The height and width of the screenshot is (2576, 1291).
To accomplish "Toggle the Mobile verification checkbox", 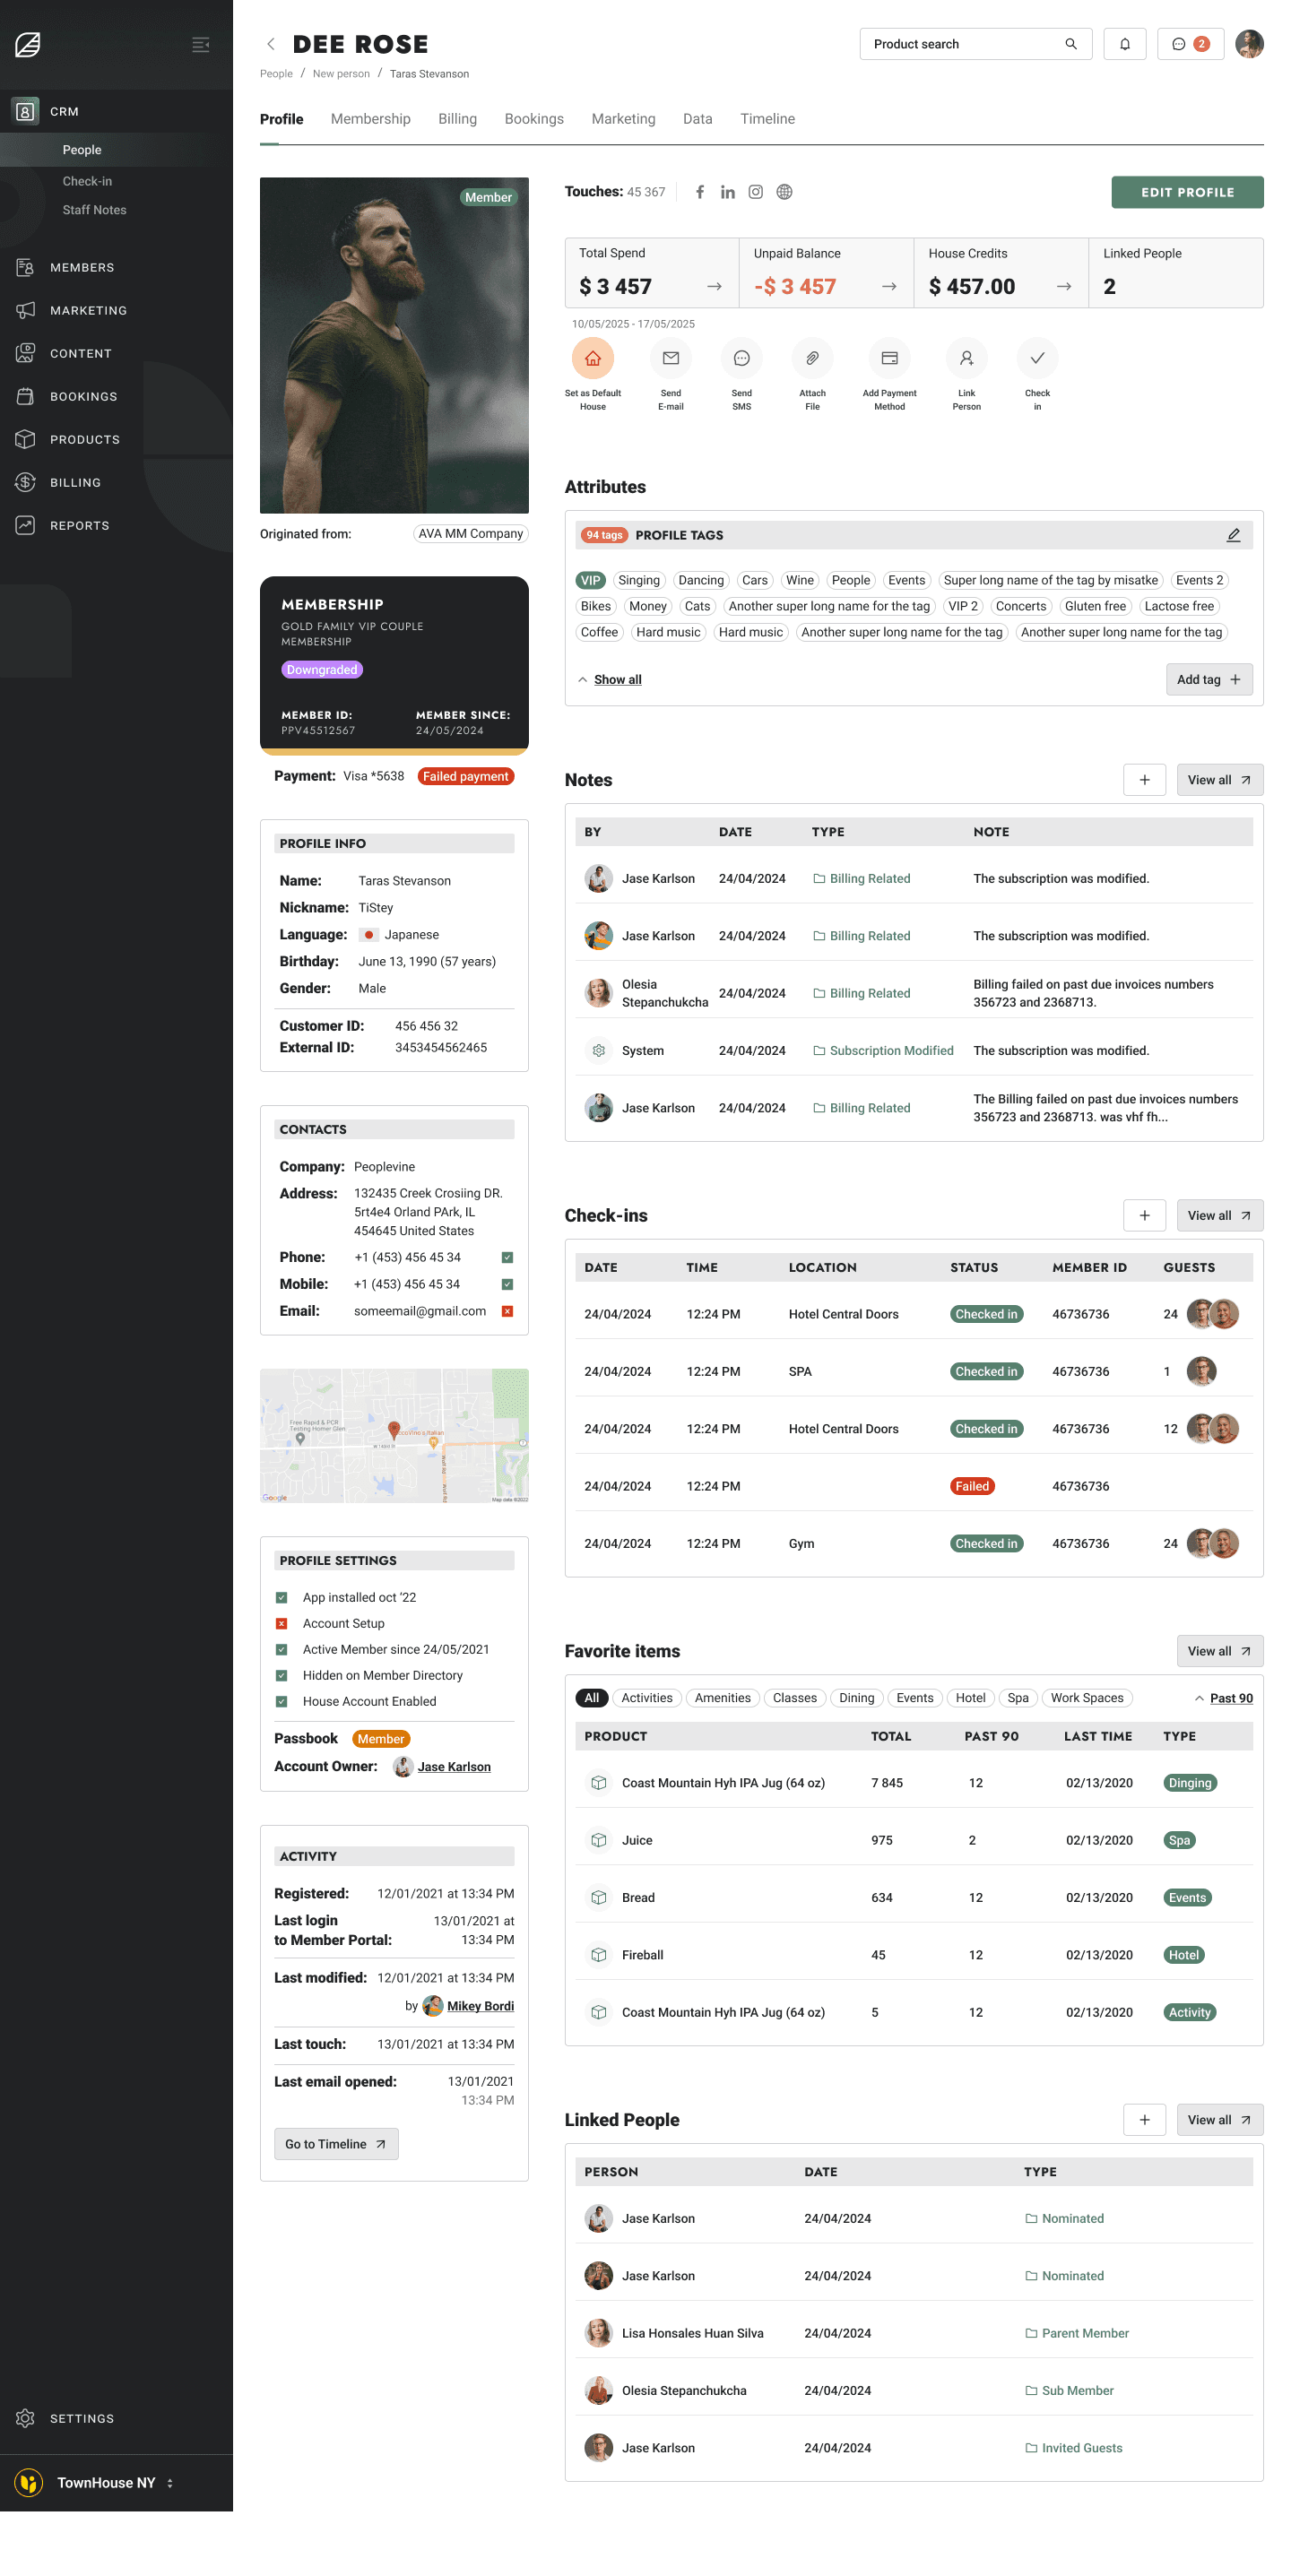I will [x=507, y=1284].
